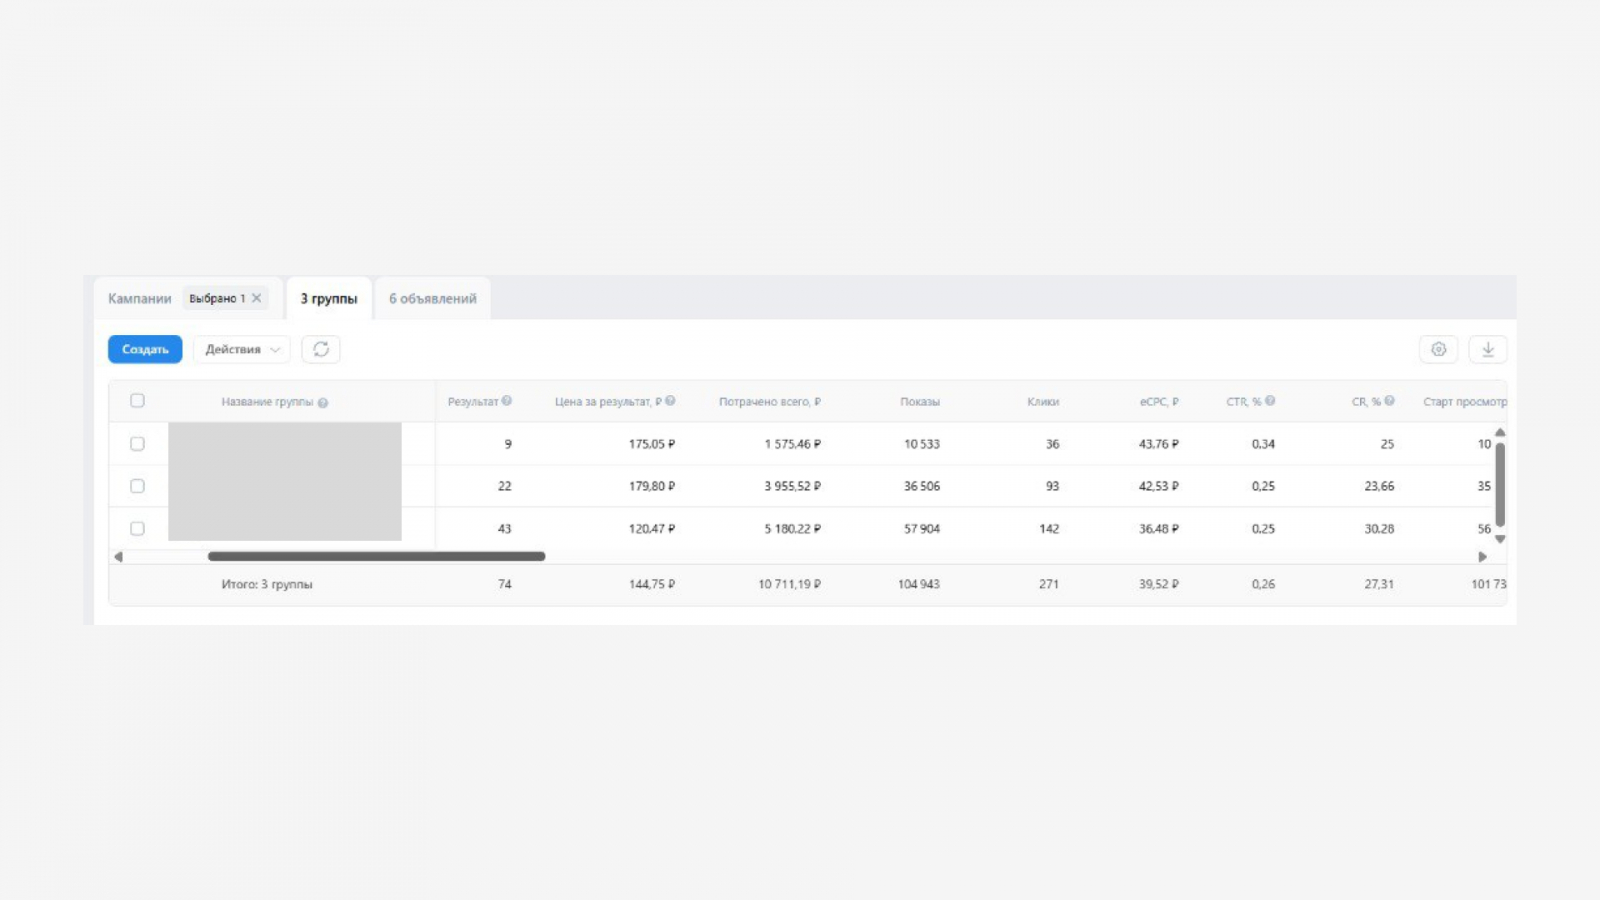The height and width of the screenshot is (900, 1600).
Task: Click the Результат column header
Action: pos(473,402)
